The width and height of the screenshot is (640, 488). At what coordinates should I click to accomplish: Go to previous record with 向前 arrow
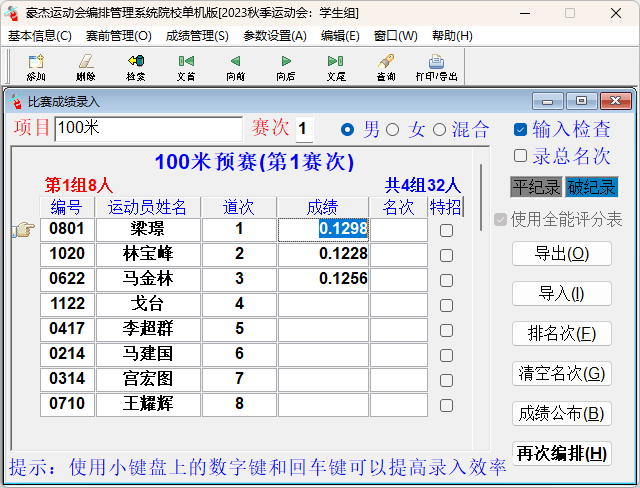(236, 67)
